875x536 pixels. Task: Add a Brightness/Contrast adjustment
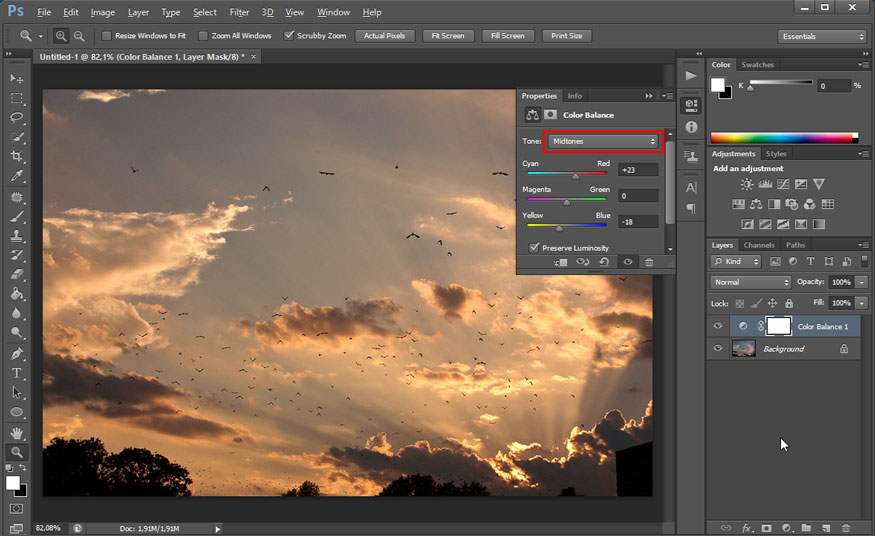[x=747, y=184]
